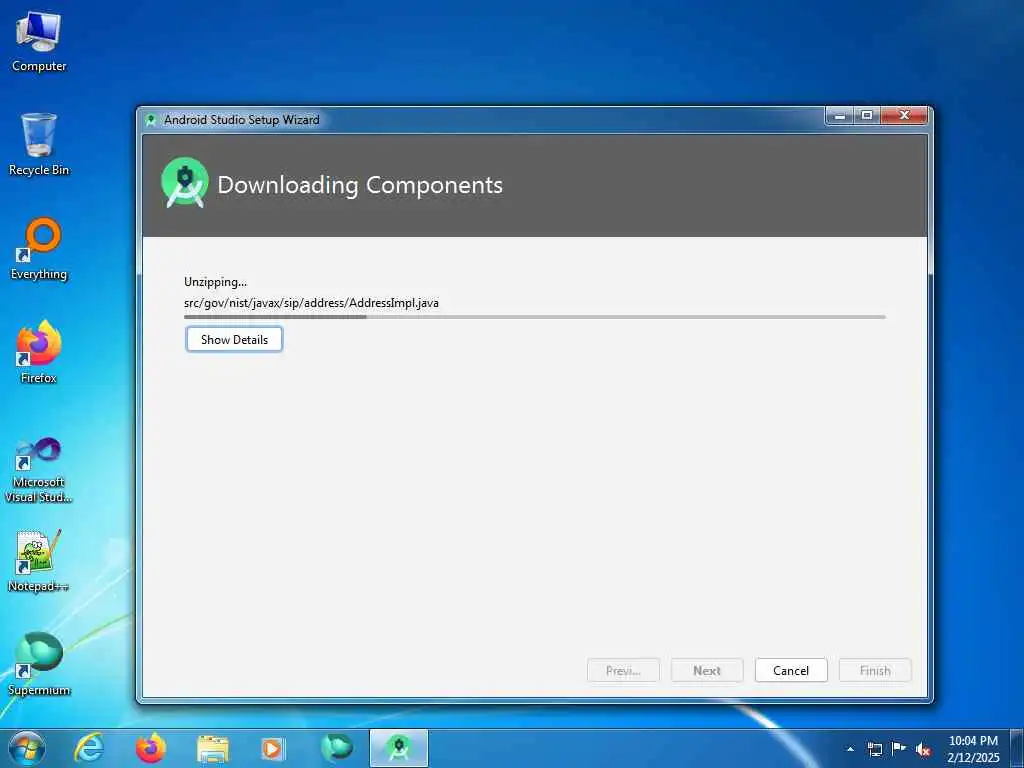The image size is (1024, 768).
Task: Open Windows Media Player from taskbar
Action: point(273,749)
